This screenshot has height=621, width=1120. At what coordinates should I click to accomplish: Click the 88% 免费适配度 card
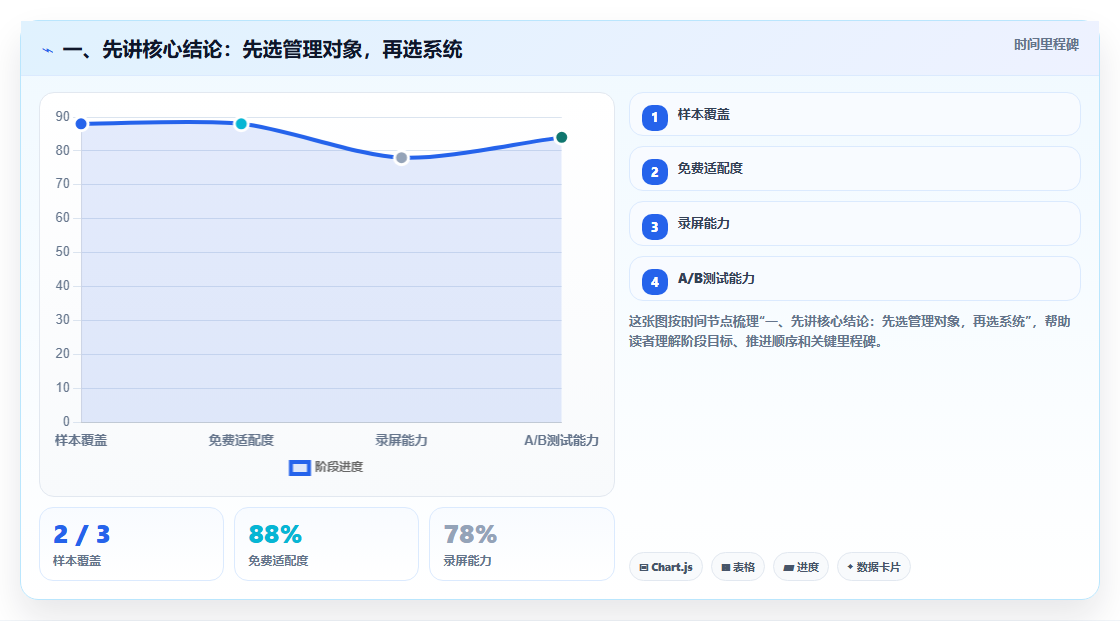[x=326, y=544]
